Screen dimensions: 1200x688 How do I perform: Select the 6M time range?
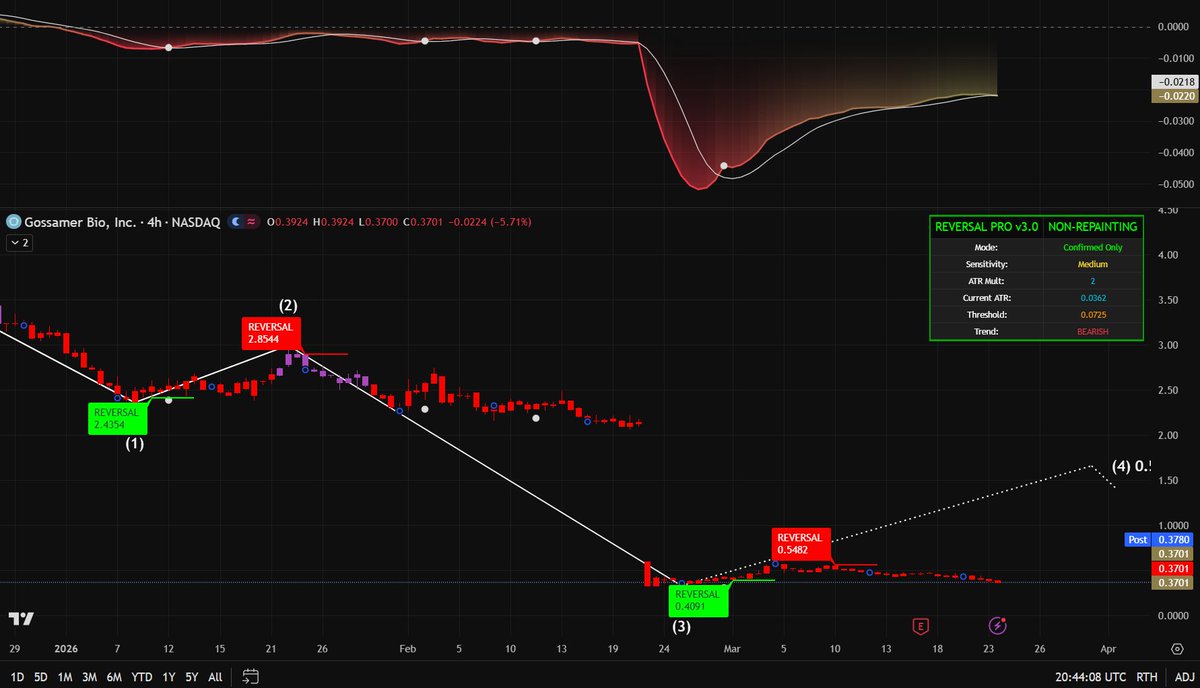(x=115, y=677)
